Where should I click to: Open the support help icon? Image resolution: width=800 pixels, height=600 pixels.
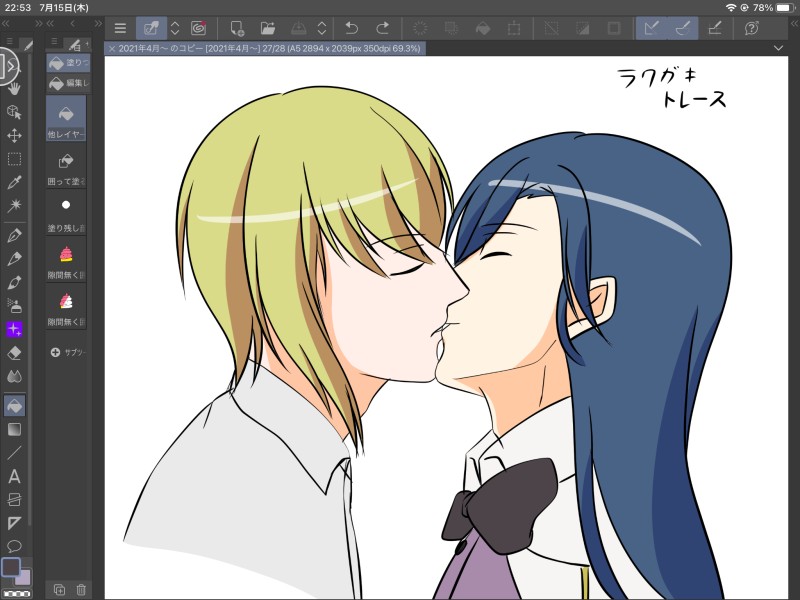pos(752,28)
